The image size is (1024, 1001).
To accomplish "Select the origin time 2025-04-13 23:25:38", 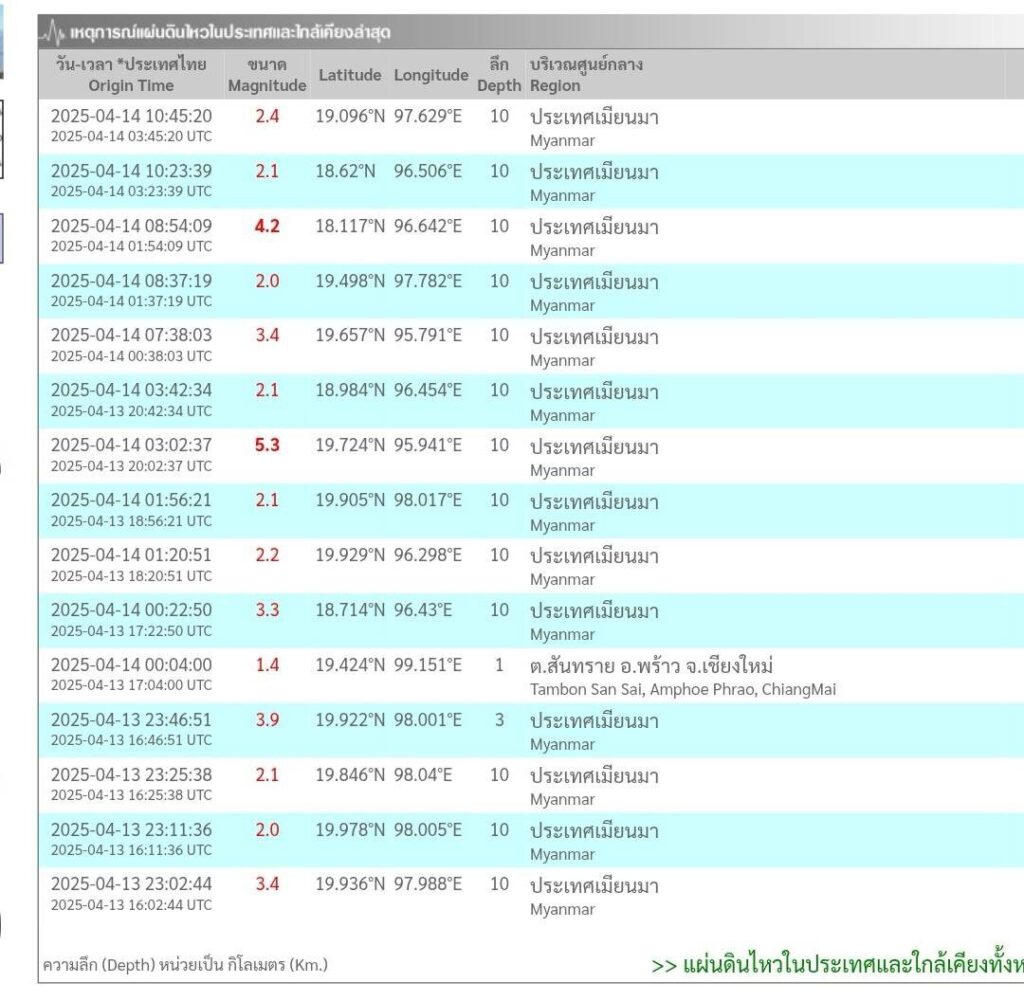I will pyautogui.click(x=131, y=774).
